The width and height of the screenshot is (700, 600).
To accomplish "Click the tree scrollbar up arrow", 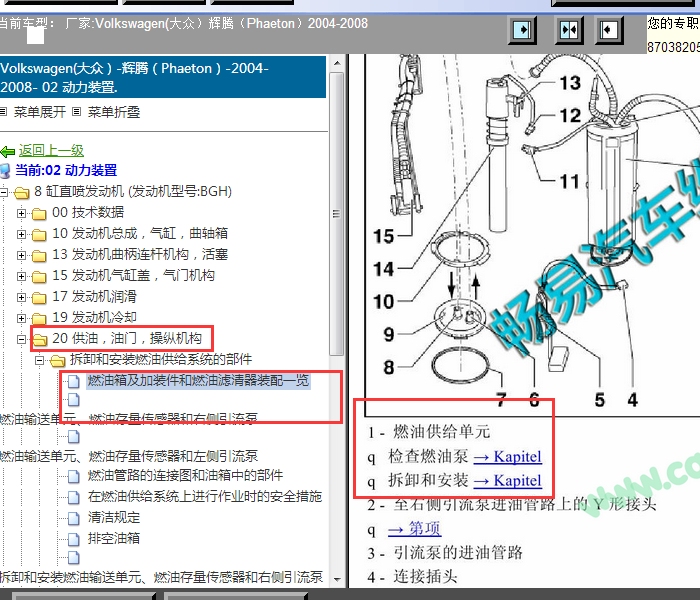I will [337, 63].
